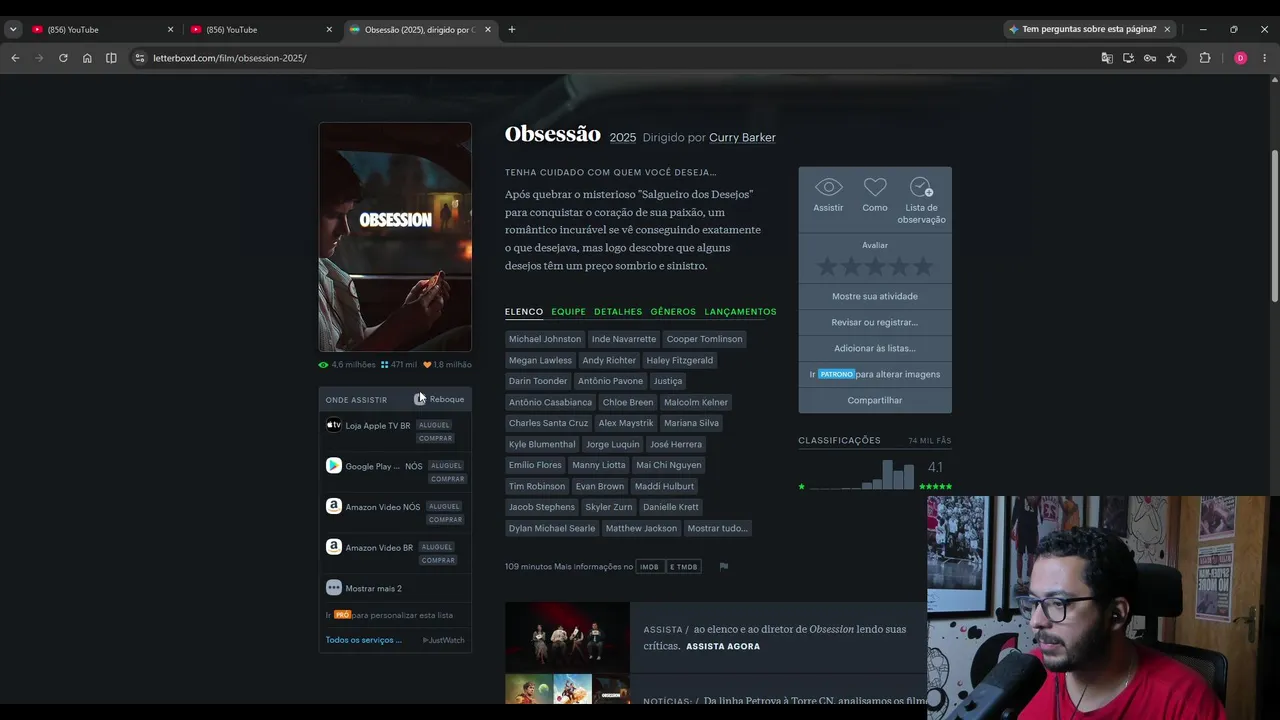Reload the page
Viewport: 1280px width, 720px height.
point(63,58)
